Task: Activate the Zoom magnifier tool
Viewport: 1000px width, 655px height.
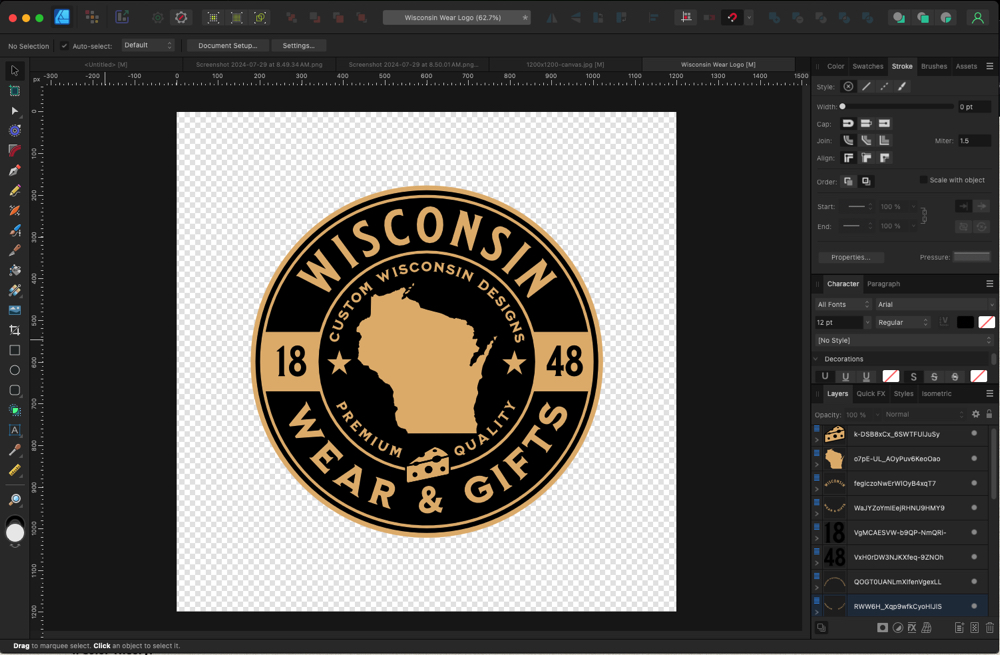Action: [x=15, y=499]
